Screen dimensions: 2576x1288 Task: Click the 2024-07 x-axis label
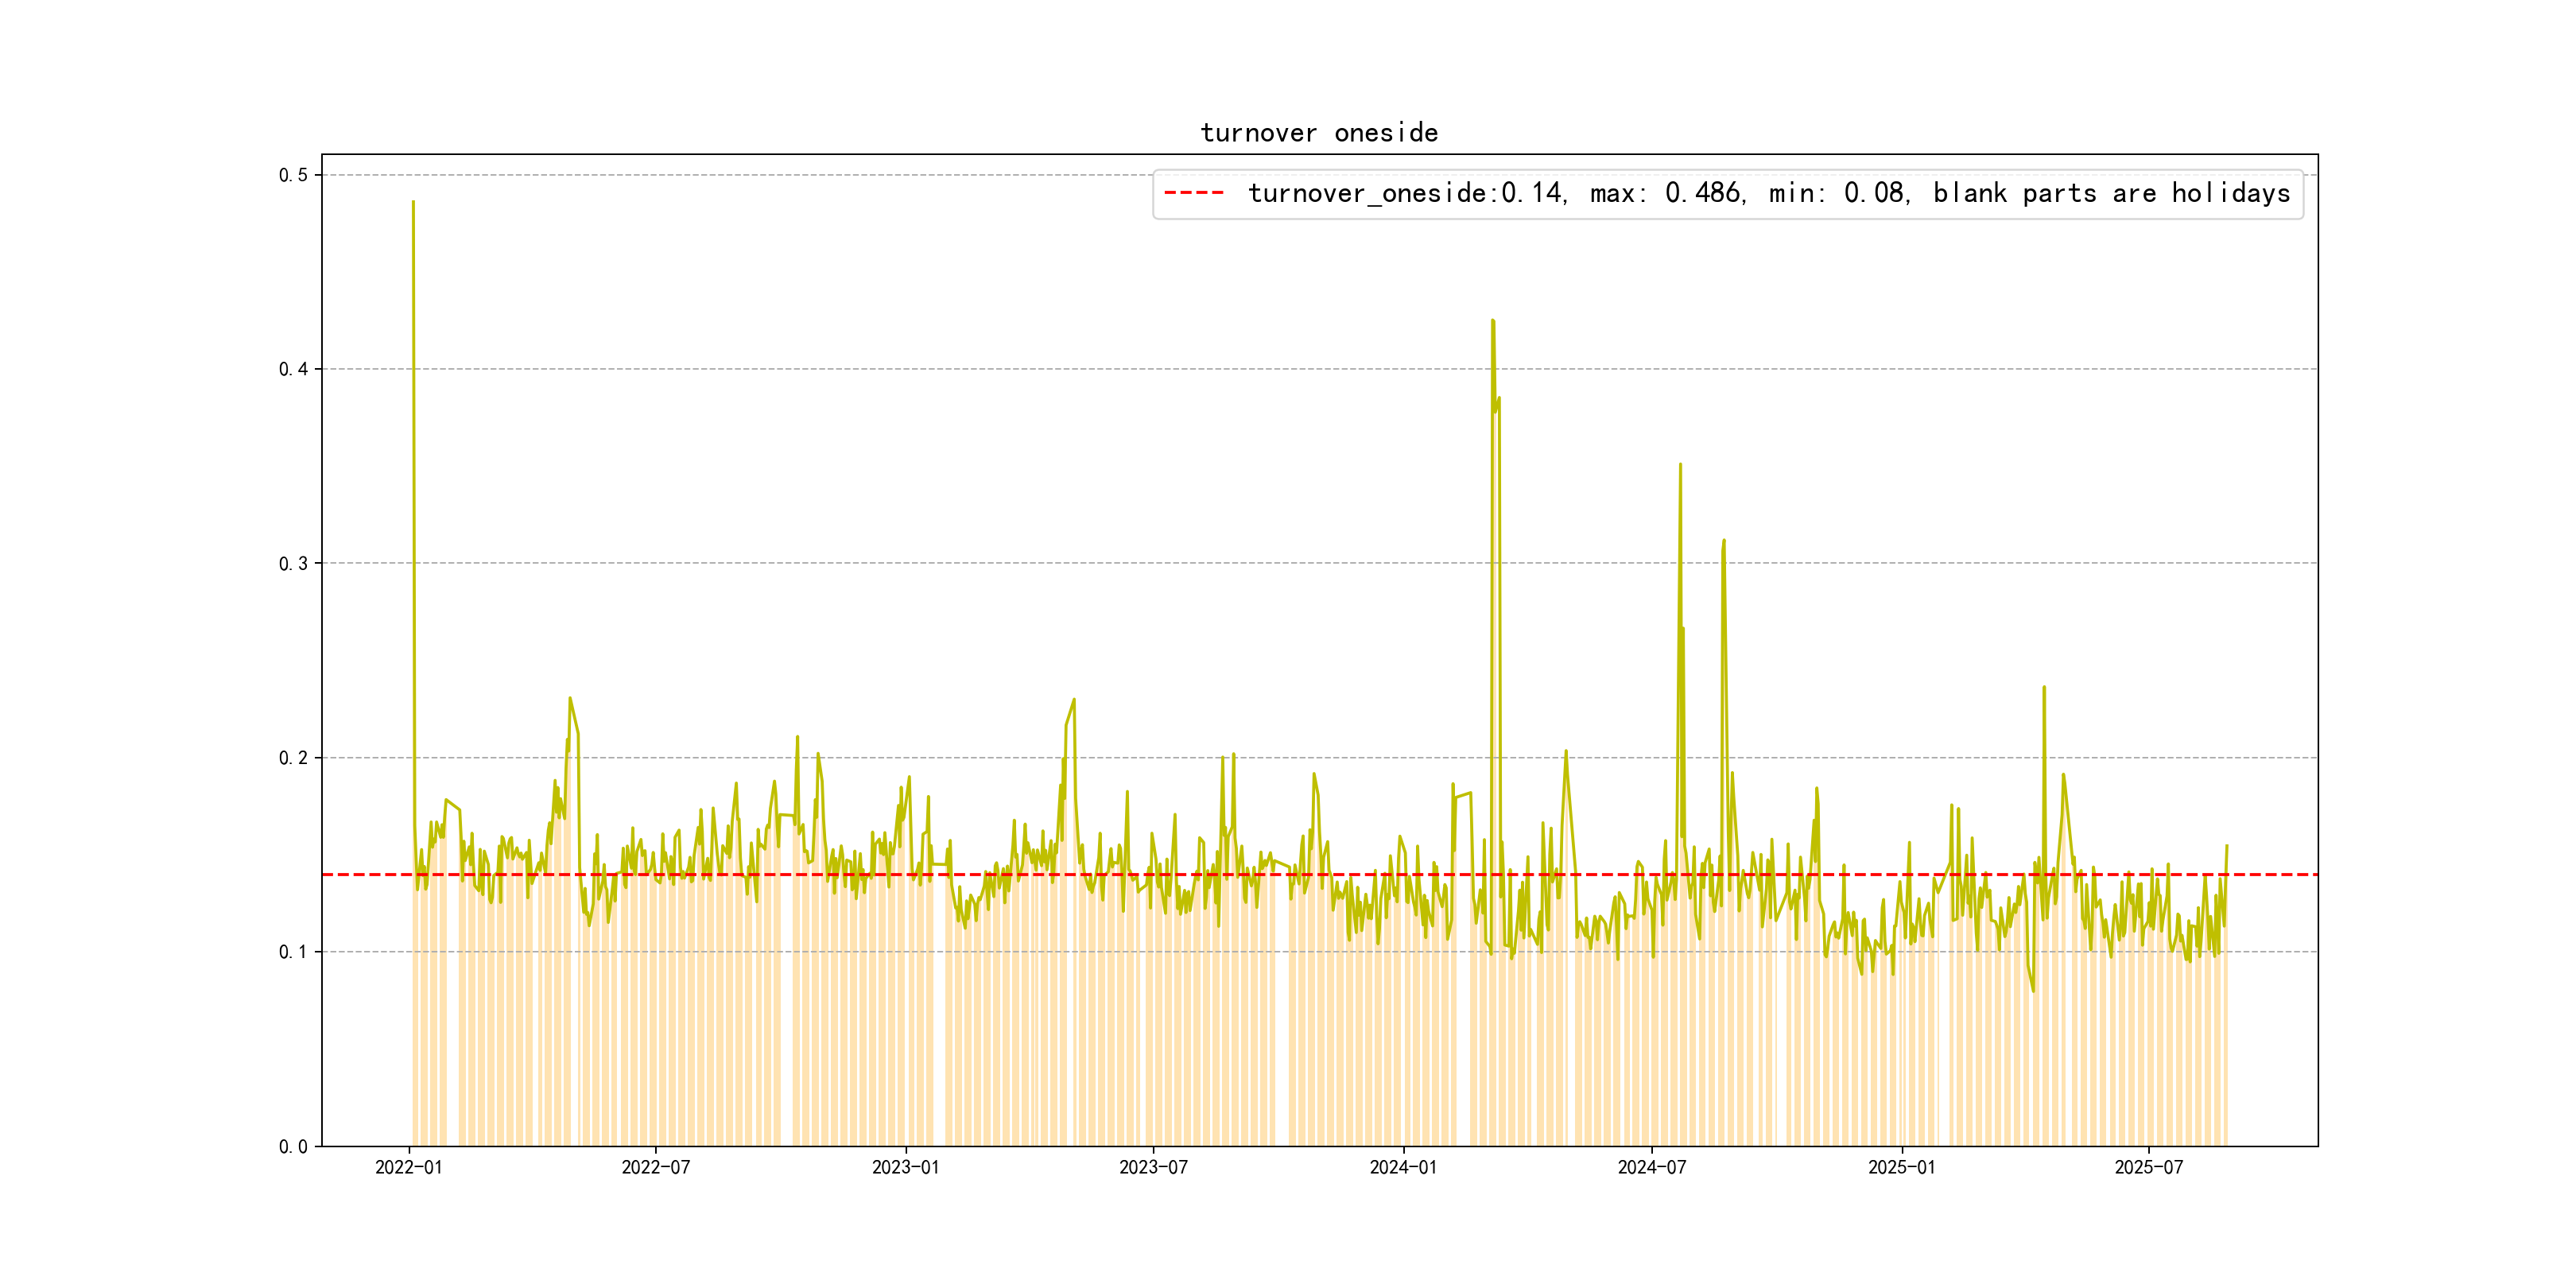(1651, 1167)
